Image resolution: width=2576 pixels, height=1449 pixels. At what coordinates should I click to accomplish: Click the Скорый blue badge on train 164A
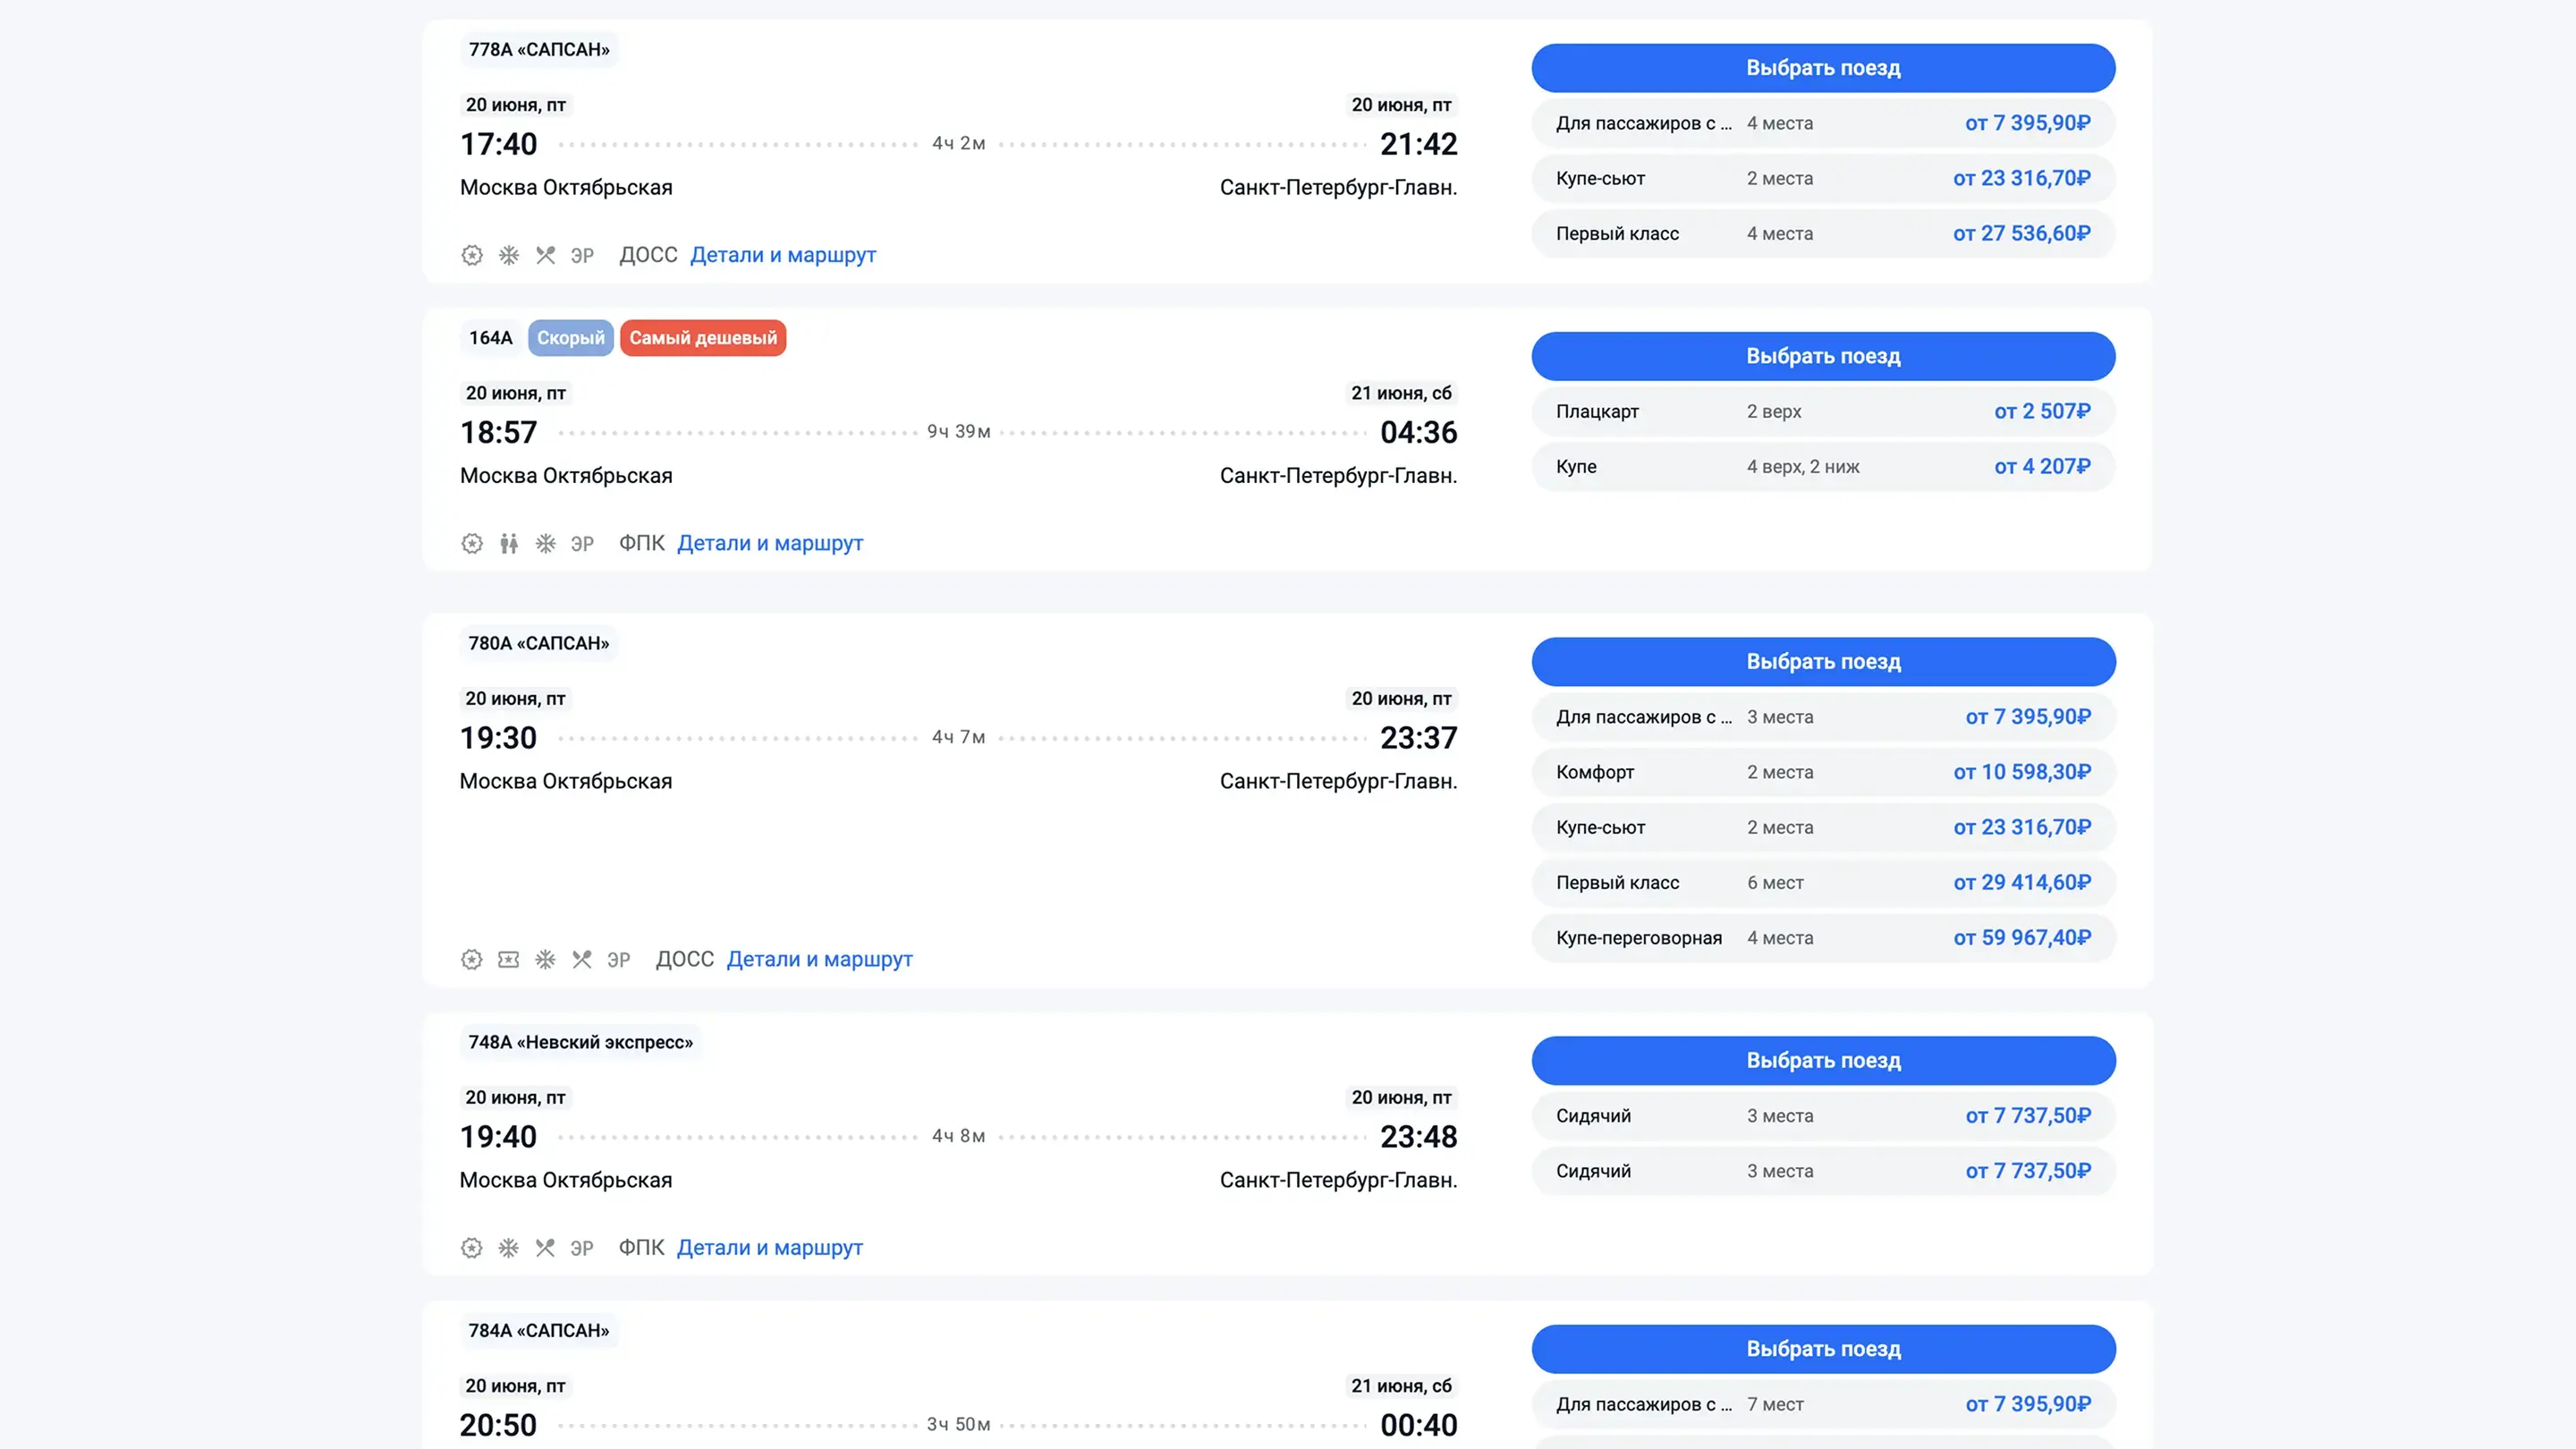point(570,338)
